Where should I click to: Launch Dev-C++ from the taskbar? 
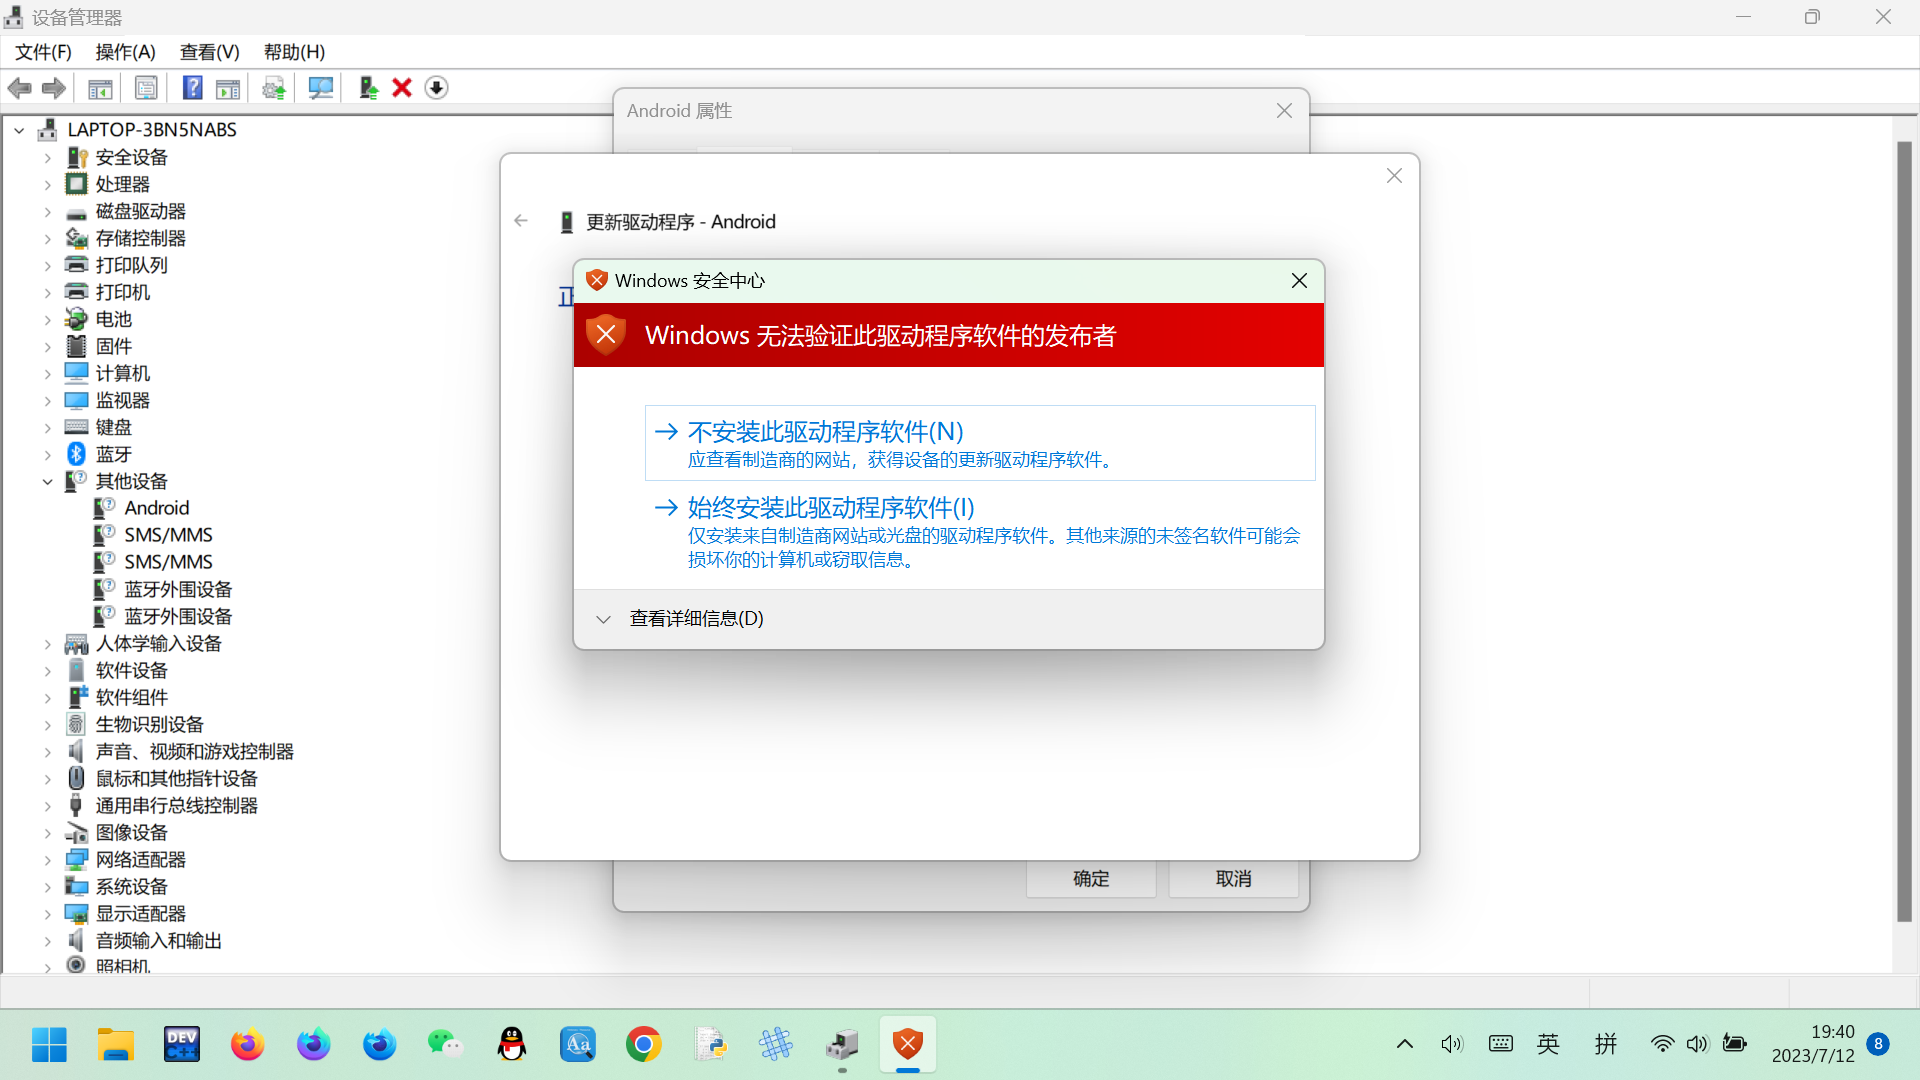[x=182, y=1044]
